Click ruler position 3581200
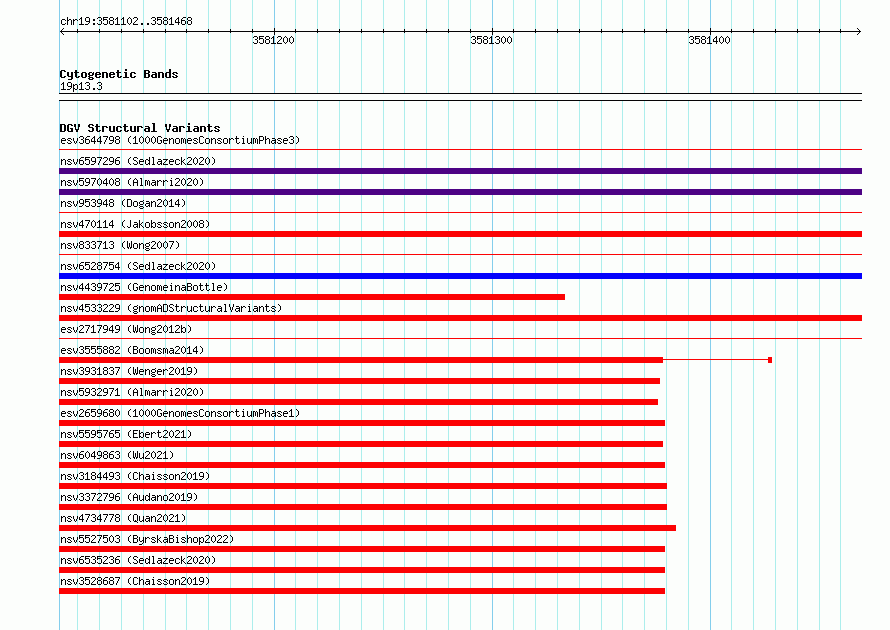890x630 pixels. [x=274, y=40]
